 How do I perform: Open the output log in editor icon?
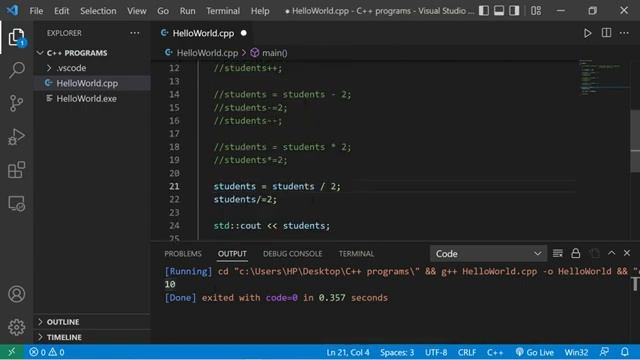(594, 253)
